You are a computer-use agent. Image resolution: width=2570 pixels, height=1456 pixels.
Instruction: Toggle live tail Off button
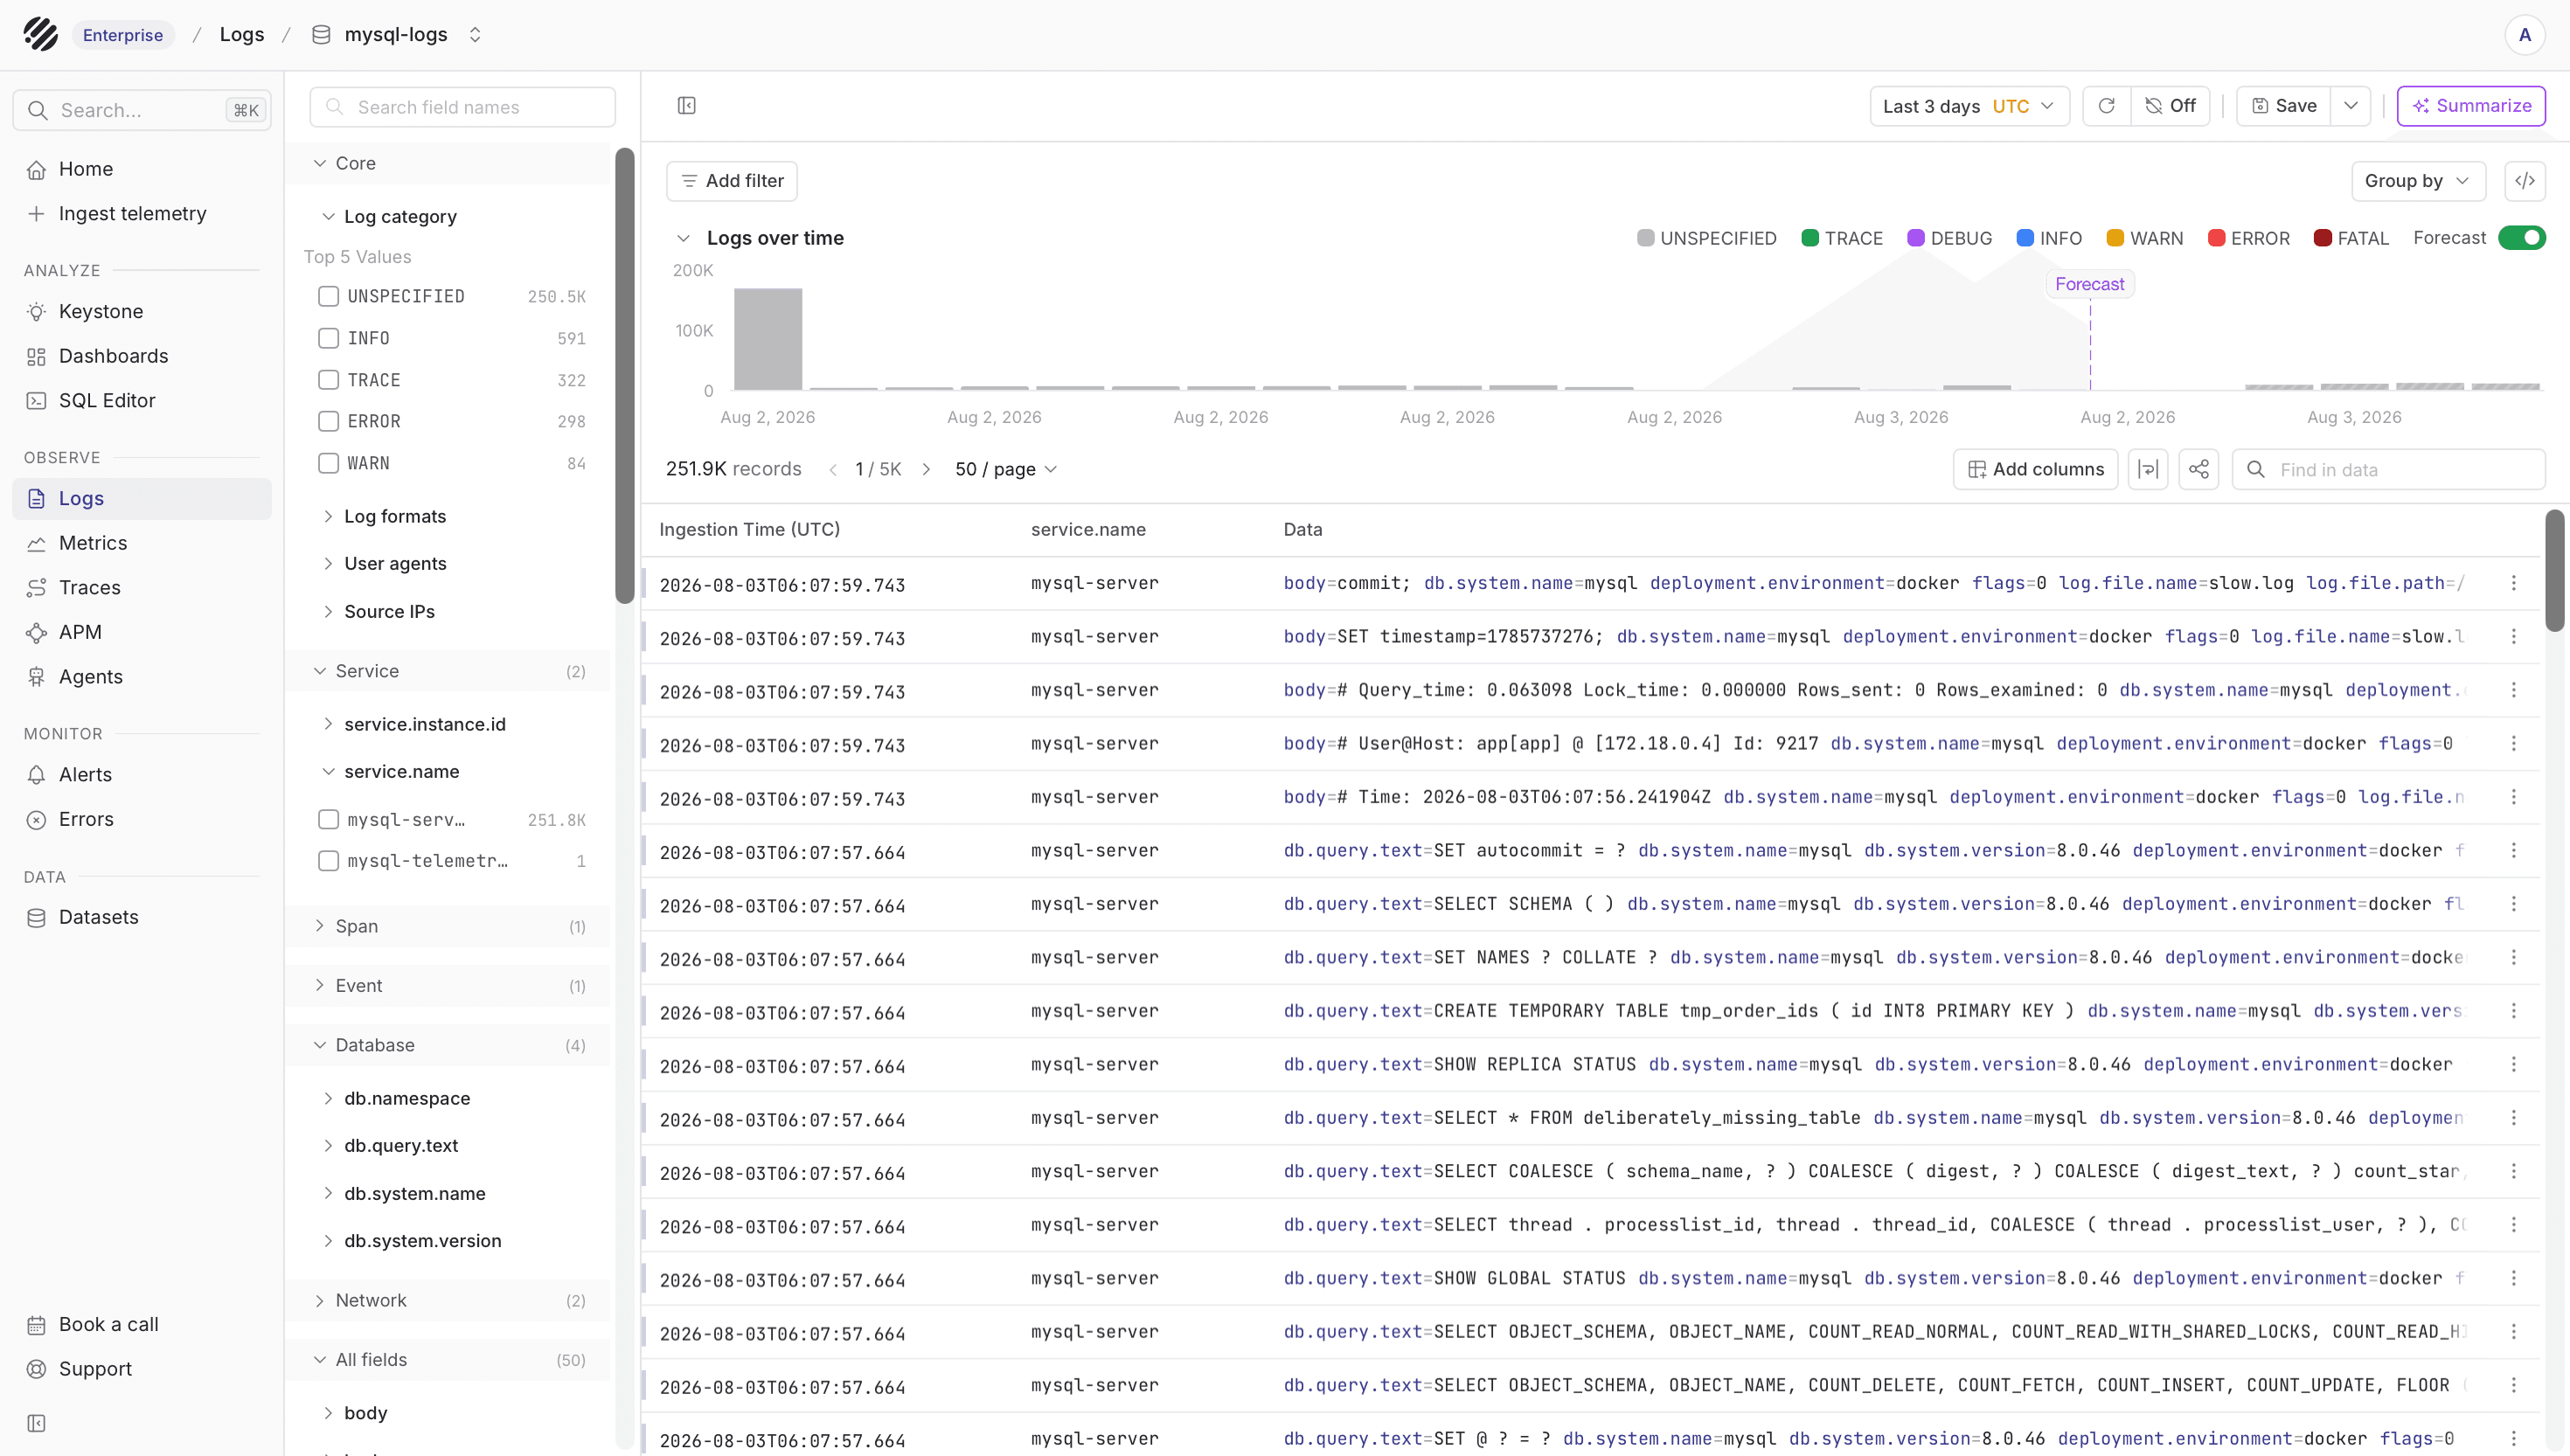(2170, 106)
